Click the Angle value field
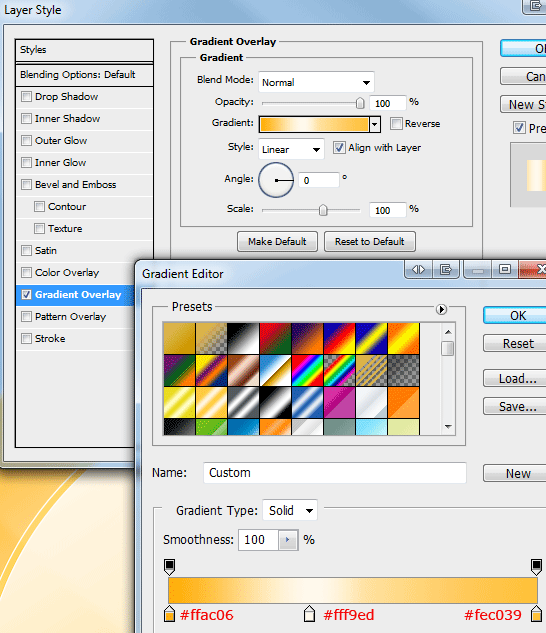 [x=319, y=180]
